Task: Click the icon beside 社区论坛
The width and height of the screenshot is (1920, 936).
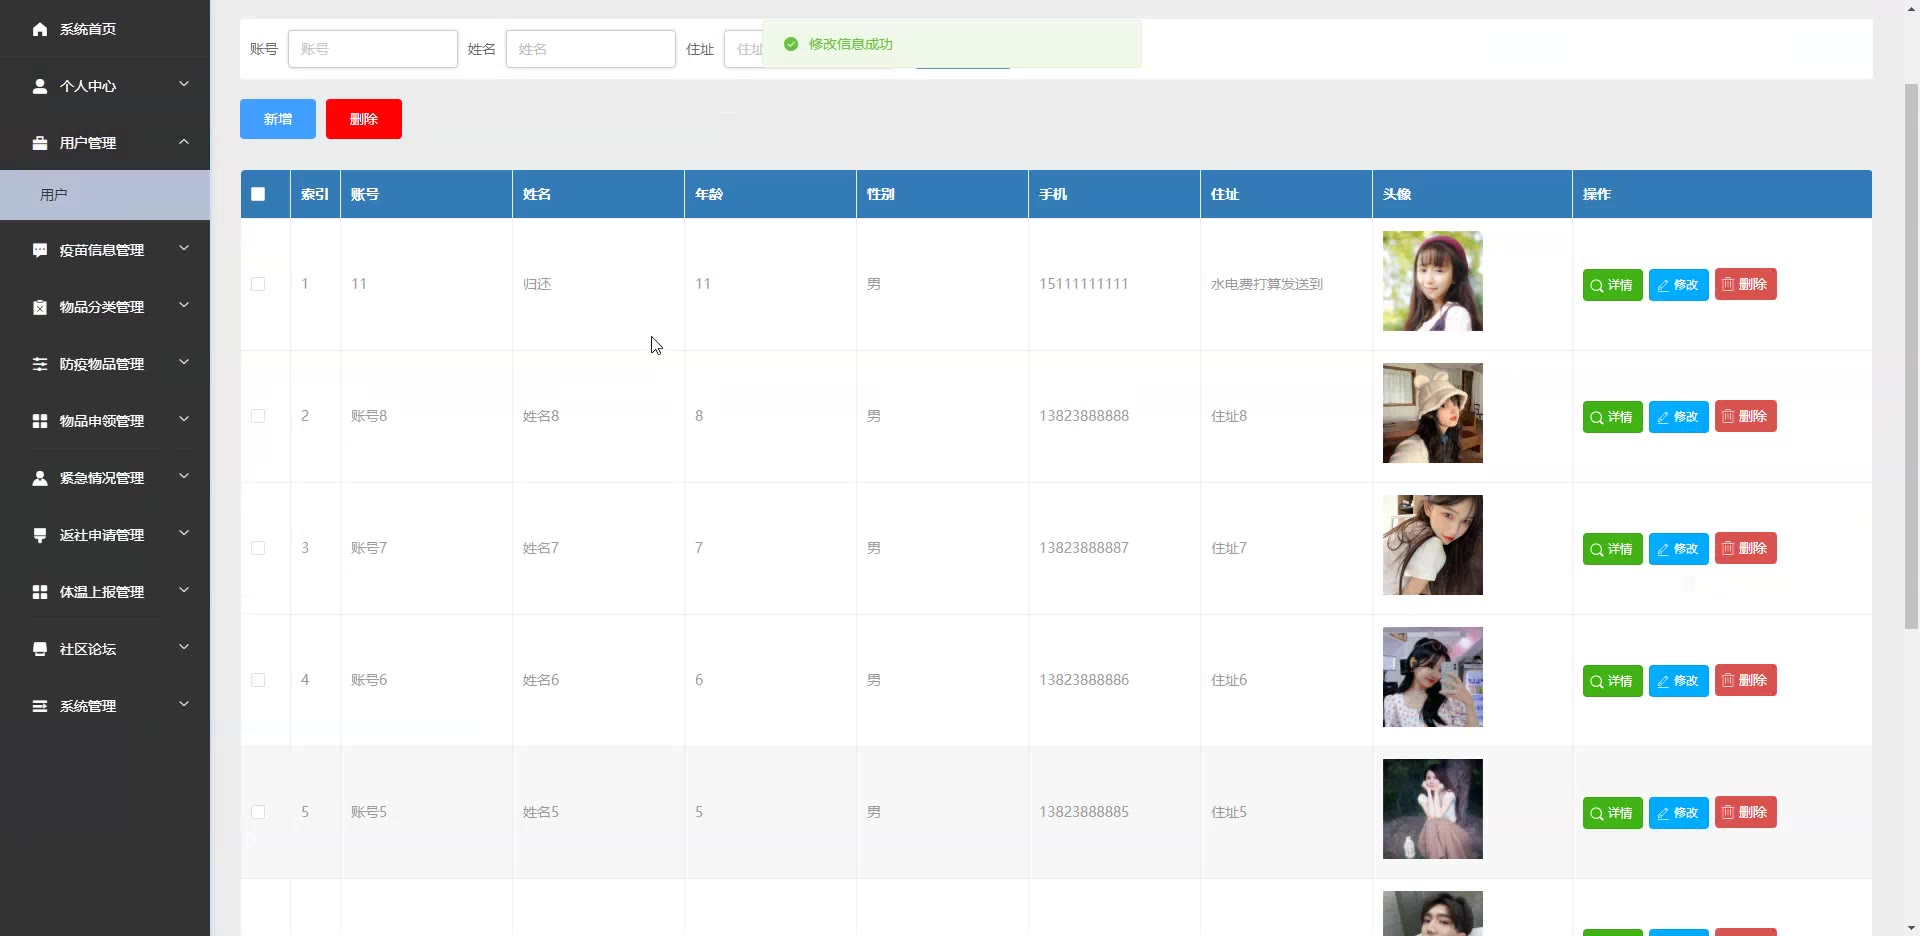Action: coord(40,649)
